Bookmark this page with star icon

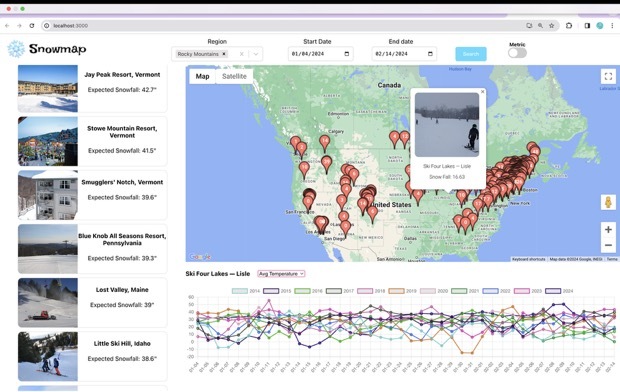(x=552, y=26)
